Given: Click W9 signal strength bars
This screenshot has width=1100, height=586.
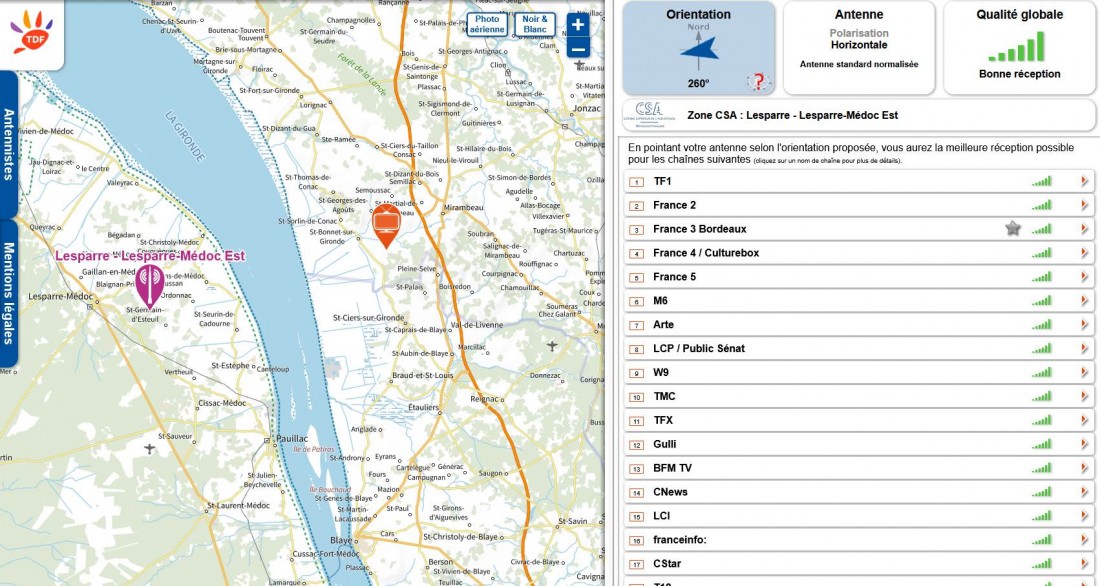Looking at the screenshot, I should (1042, 372).
